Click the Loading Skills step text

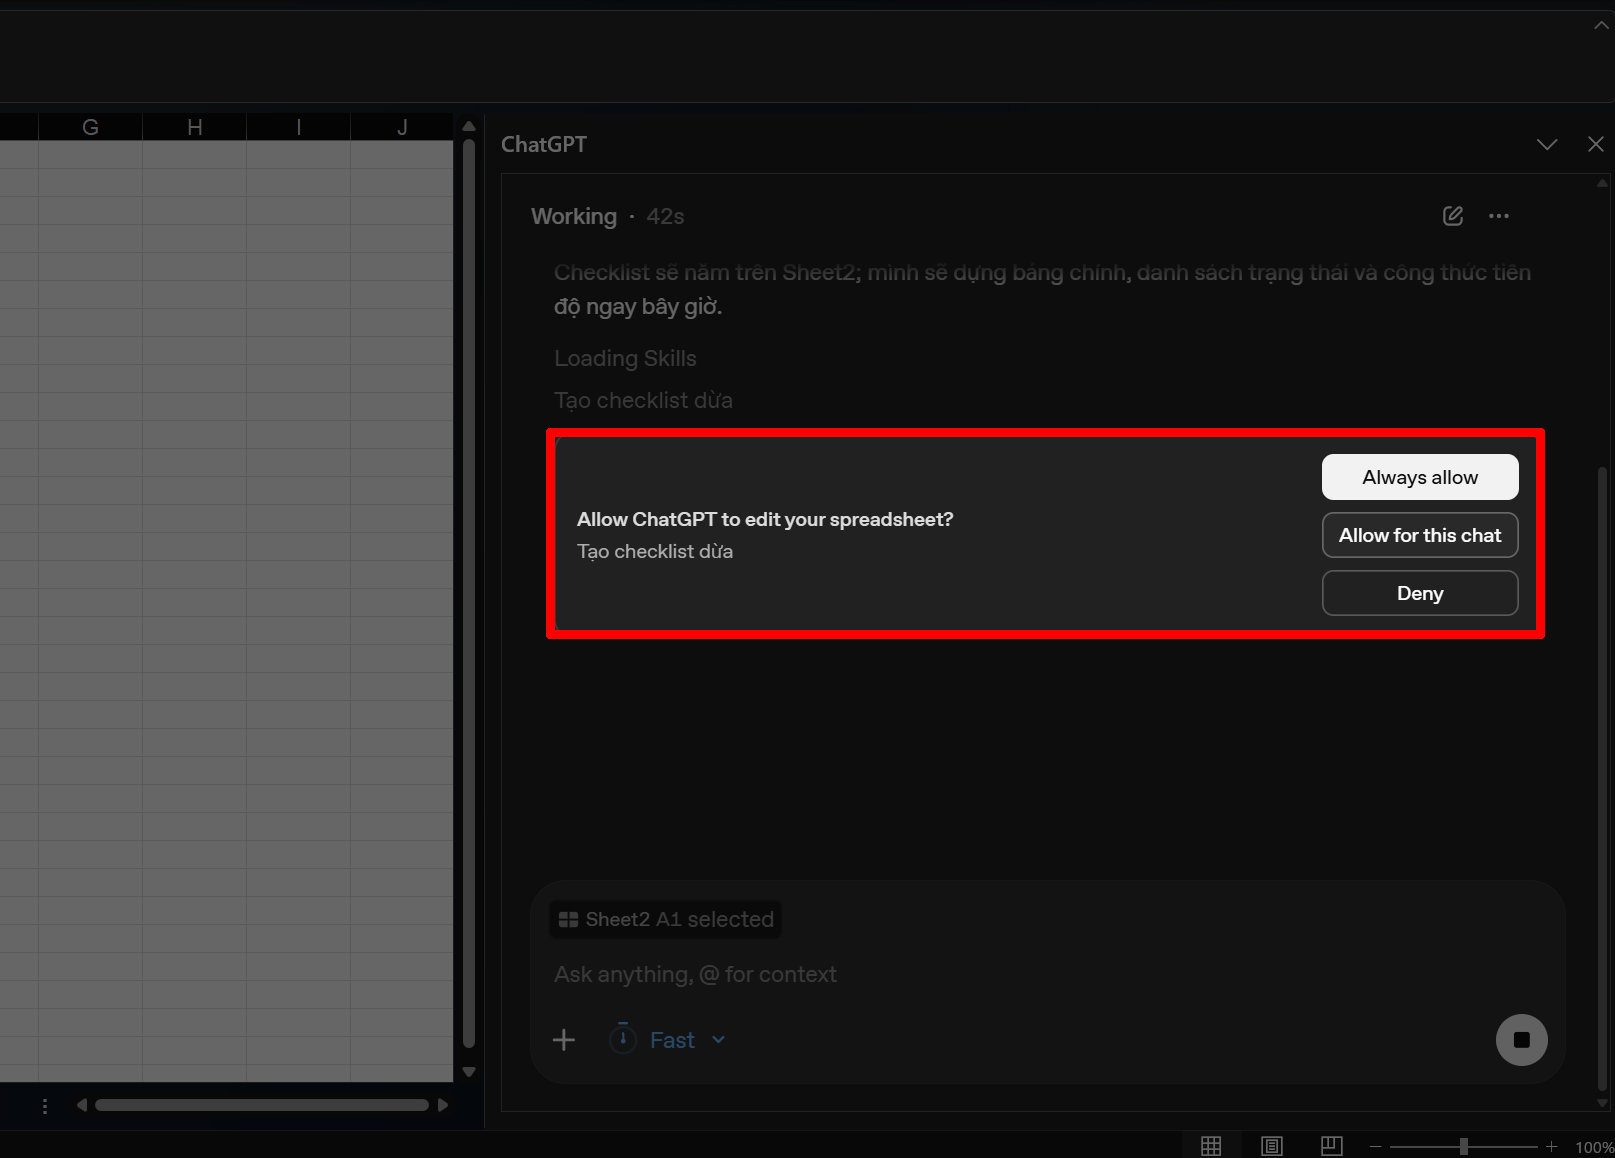click(625, 358)
